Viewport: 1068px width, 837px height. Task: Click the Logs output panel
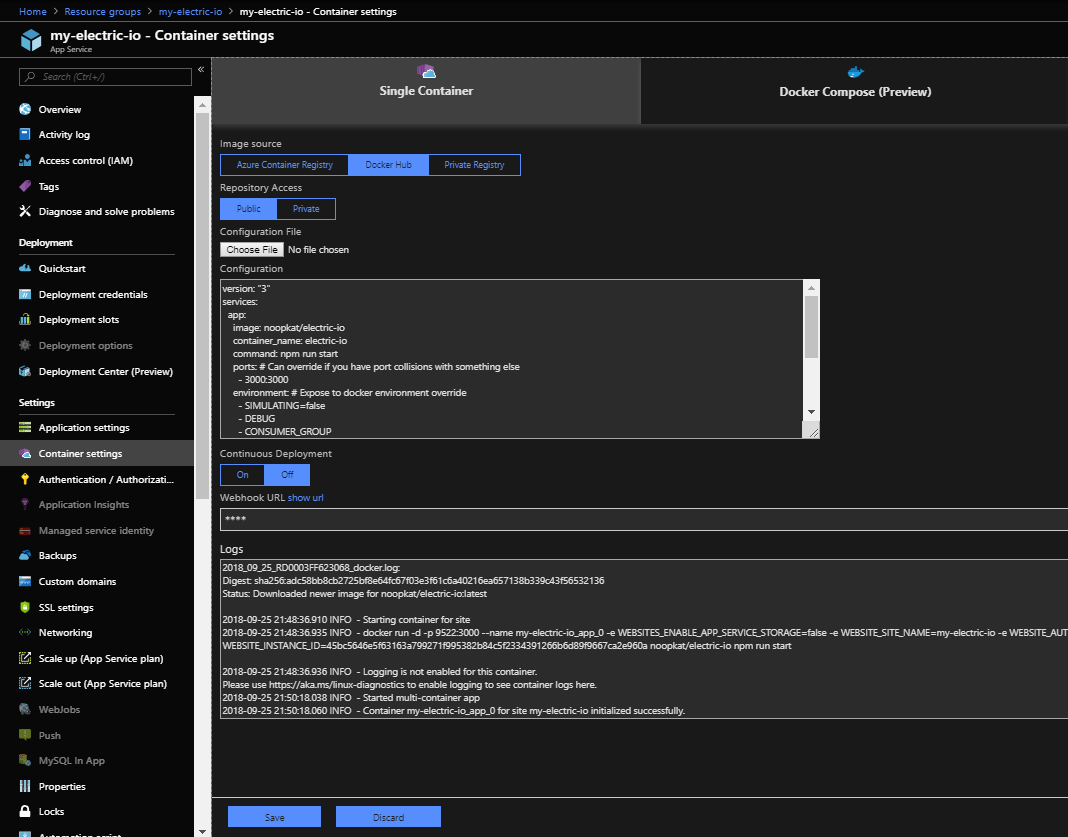point(644,639)
